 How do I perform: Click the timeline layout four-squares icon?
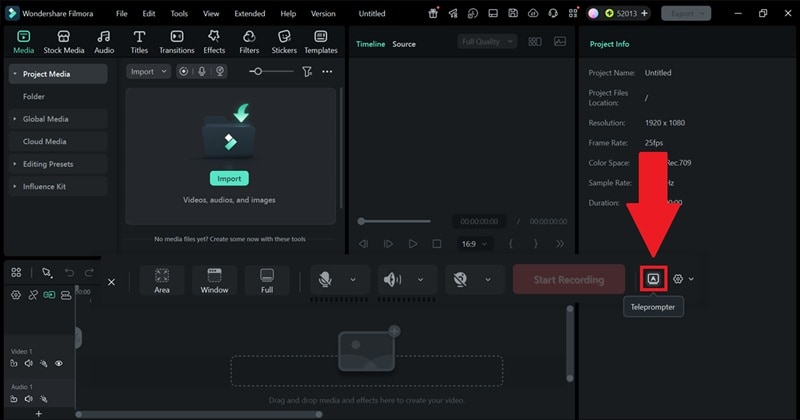point(16,272)
